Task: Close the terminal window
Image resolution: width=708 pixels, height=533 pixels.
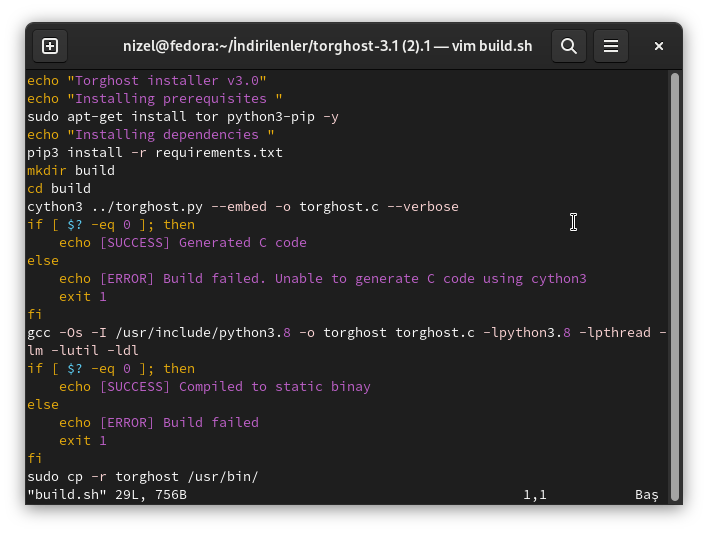Action: click(x=659, y=46)
